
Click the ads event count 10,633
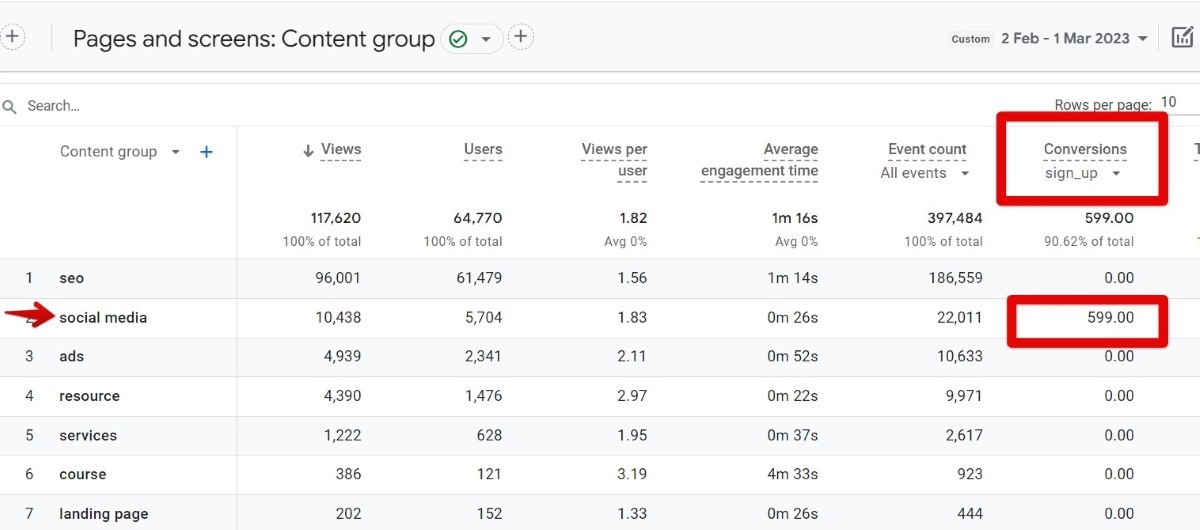[x=960, y=356]
